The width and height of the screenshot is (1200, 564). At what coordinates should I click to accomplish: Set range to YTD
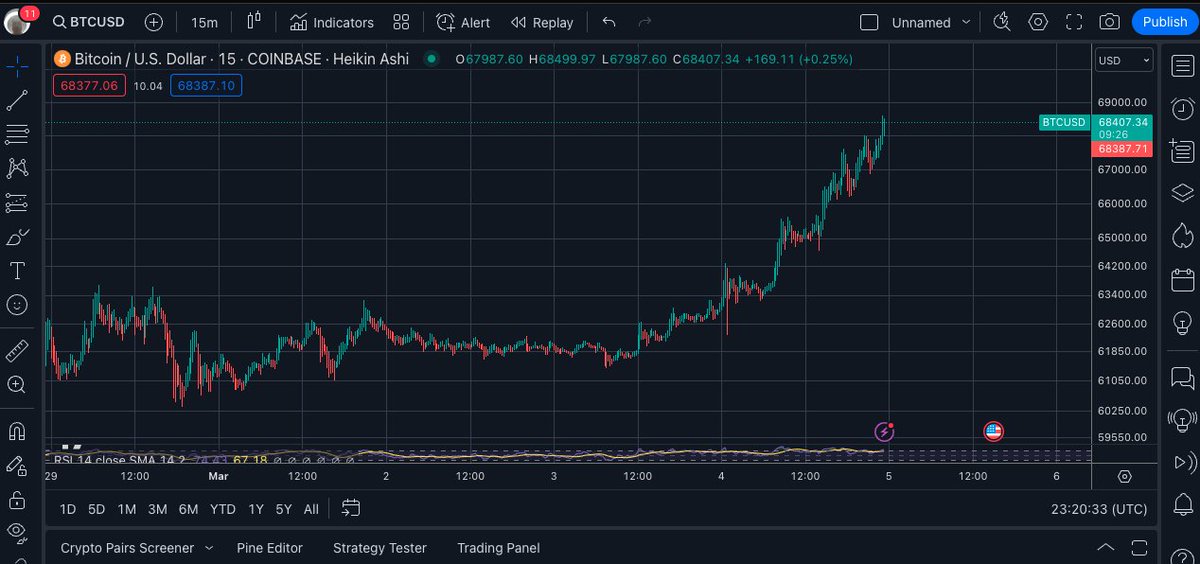click(222, 509)
